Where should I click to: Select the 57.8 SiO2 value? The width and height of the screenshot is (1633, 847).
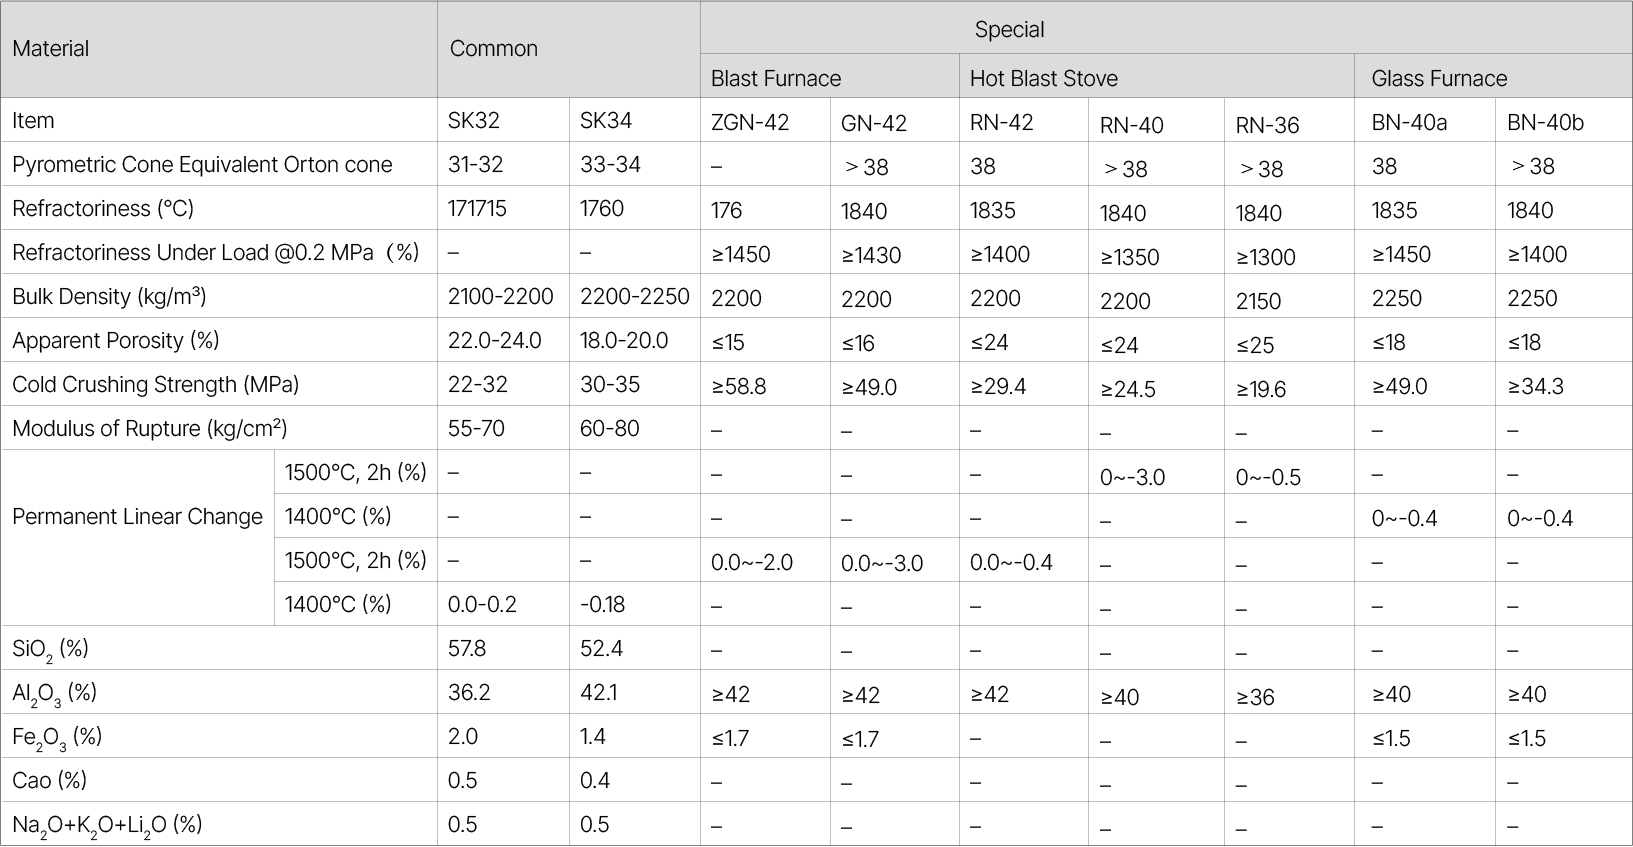467,649
